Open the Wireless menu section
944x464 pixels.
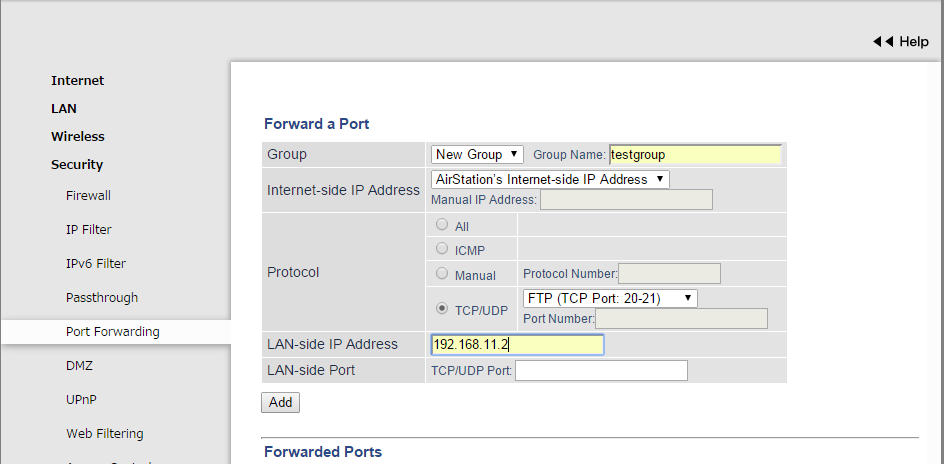coord(78,137)
